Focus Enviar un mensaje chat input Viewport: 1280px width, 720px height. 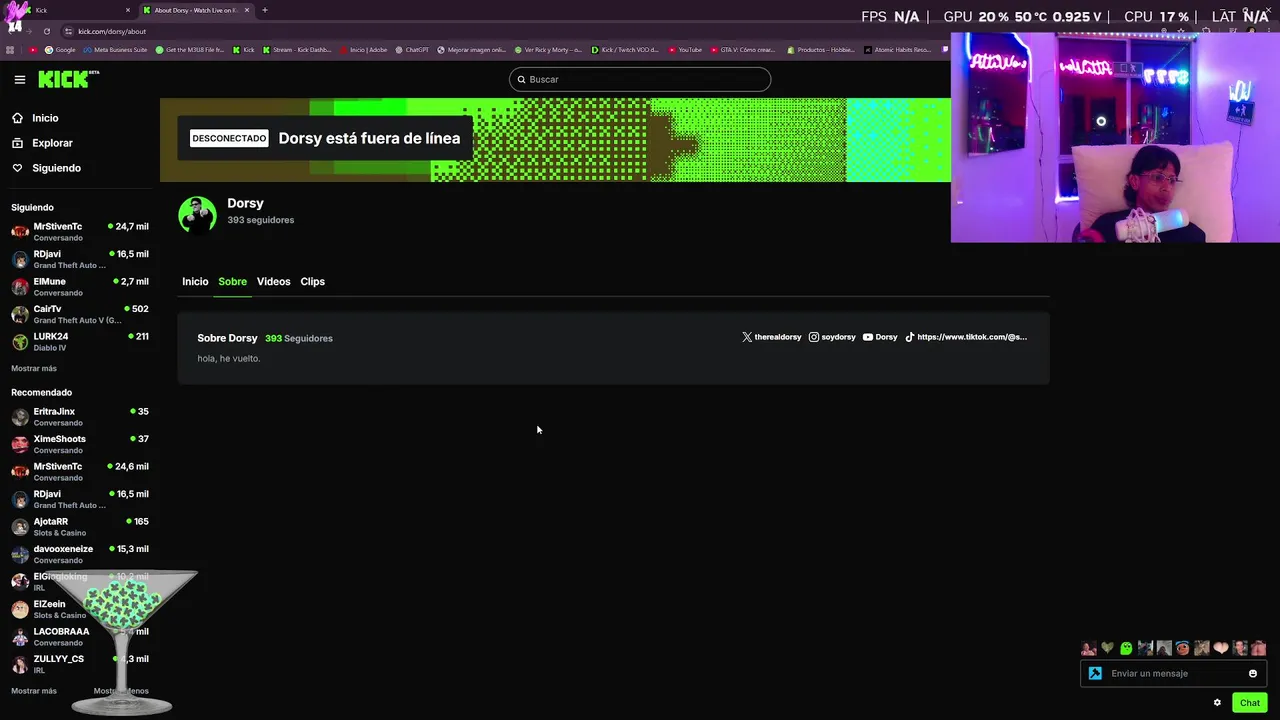1175,673
